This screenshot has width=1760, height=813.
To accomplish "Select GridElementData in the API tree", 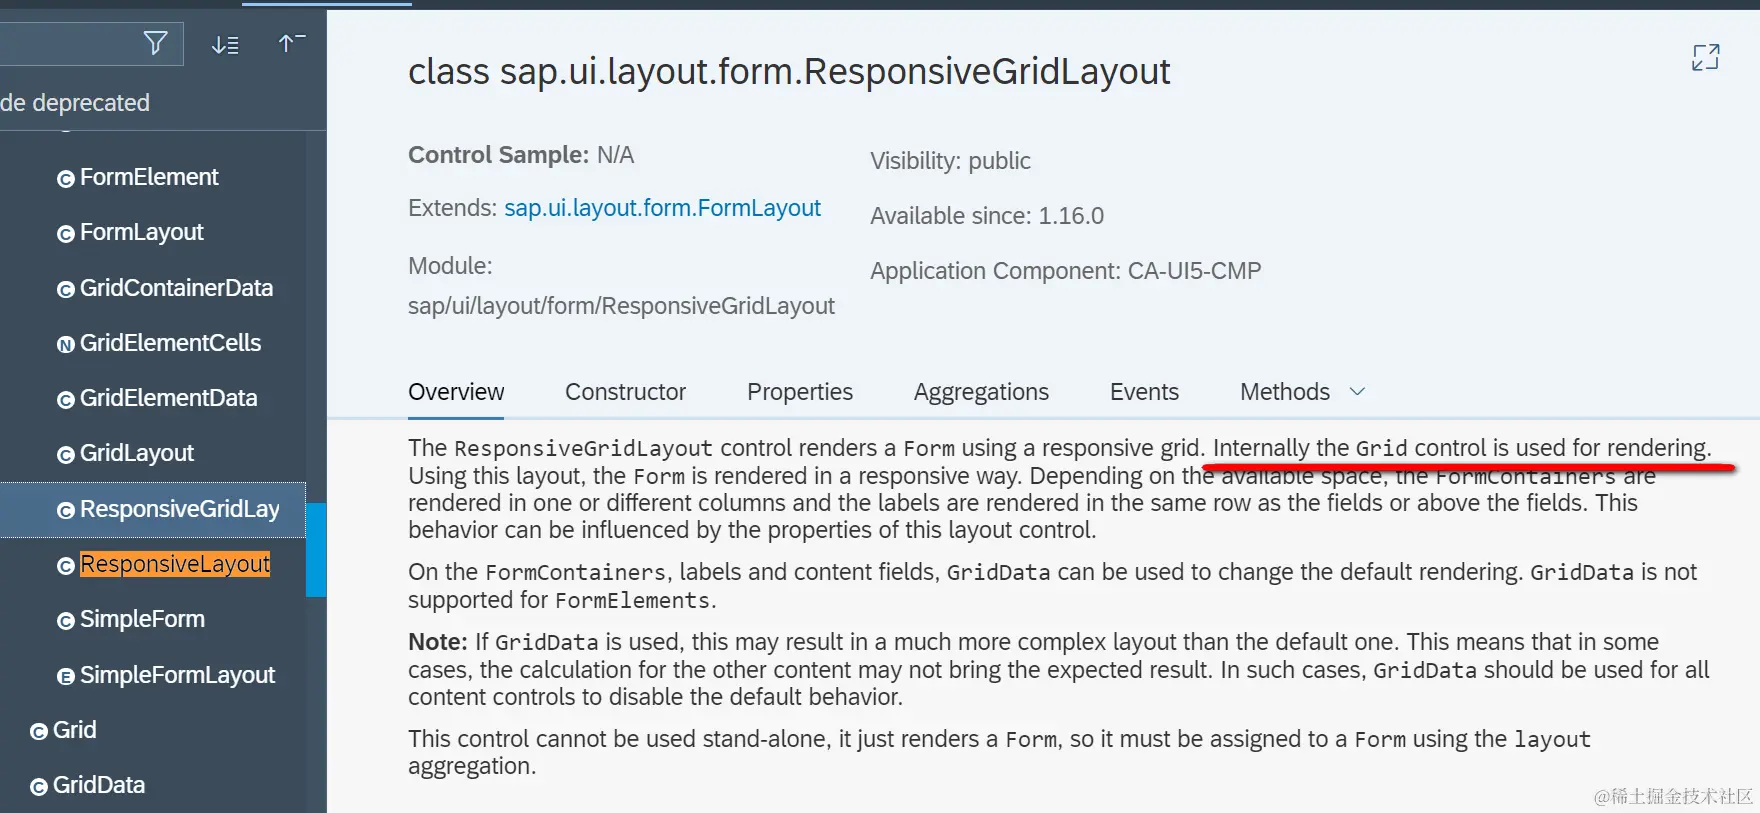I will 168,398.
